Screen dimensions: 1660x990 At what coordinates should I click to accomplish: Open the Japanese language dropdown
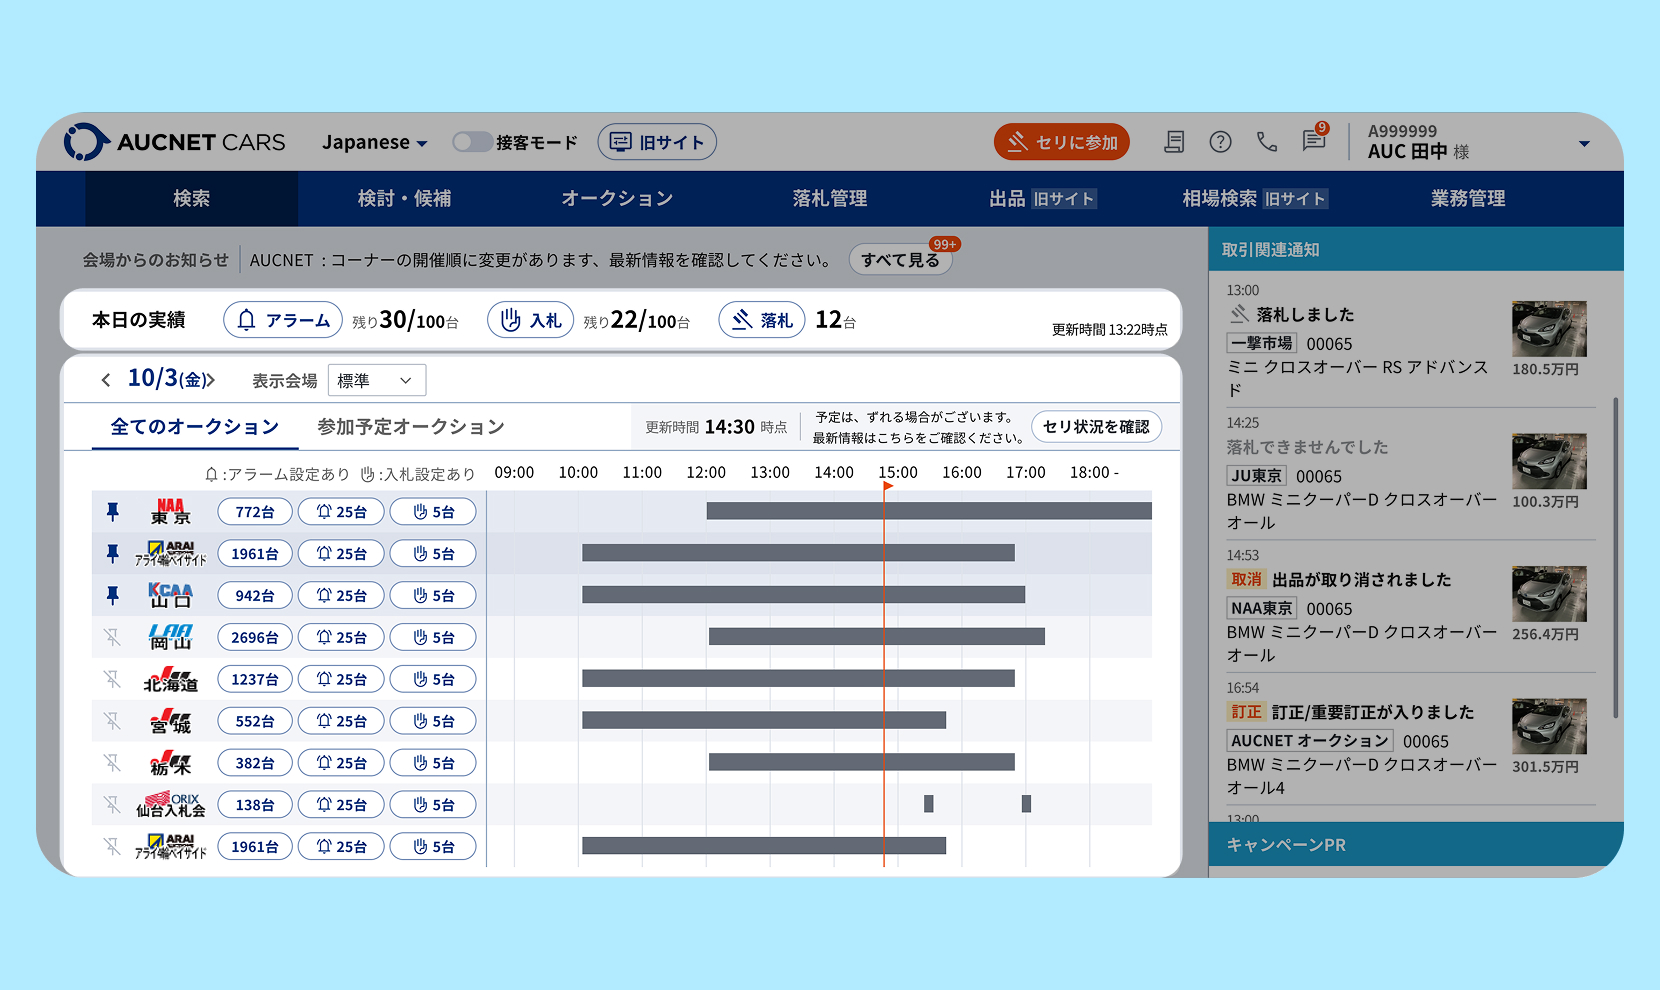tap(374, 142)
